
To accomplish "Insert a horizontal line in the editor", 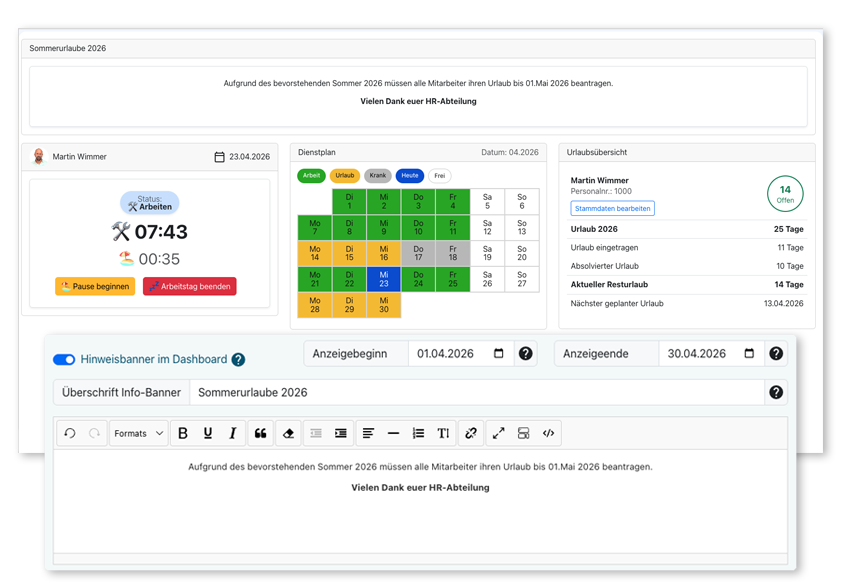I will click(392, 433).
